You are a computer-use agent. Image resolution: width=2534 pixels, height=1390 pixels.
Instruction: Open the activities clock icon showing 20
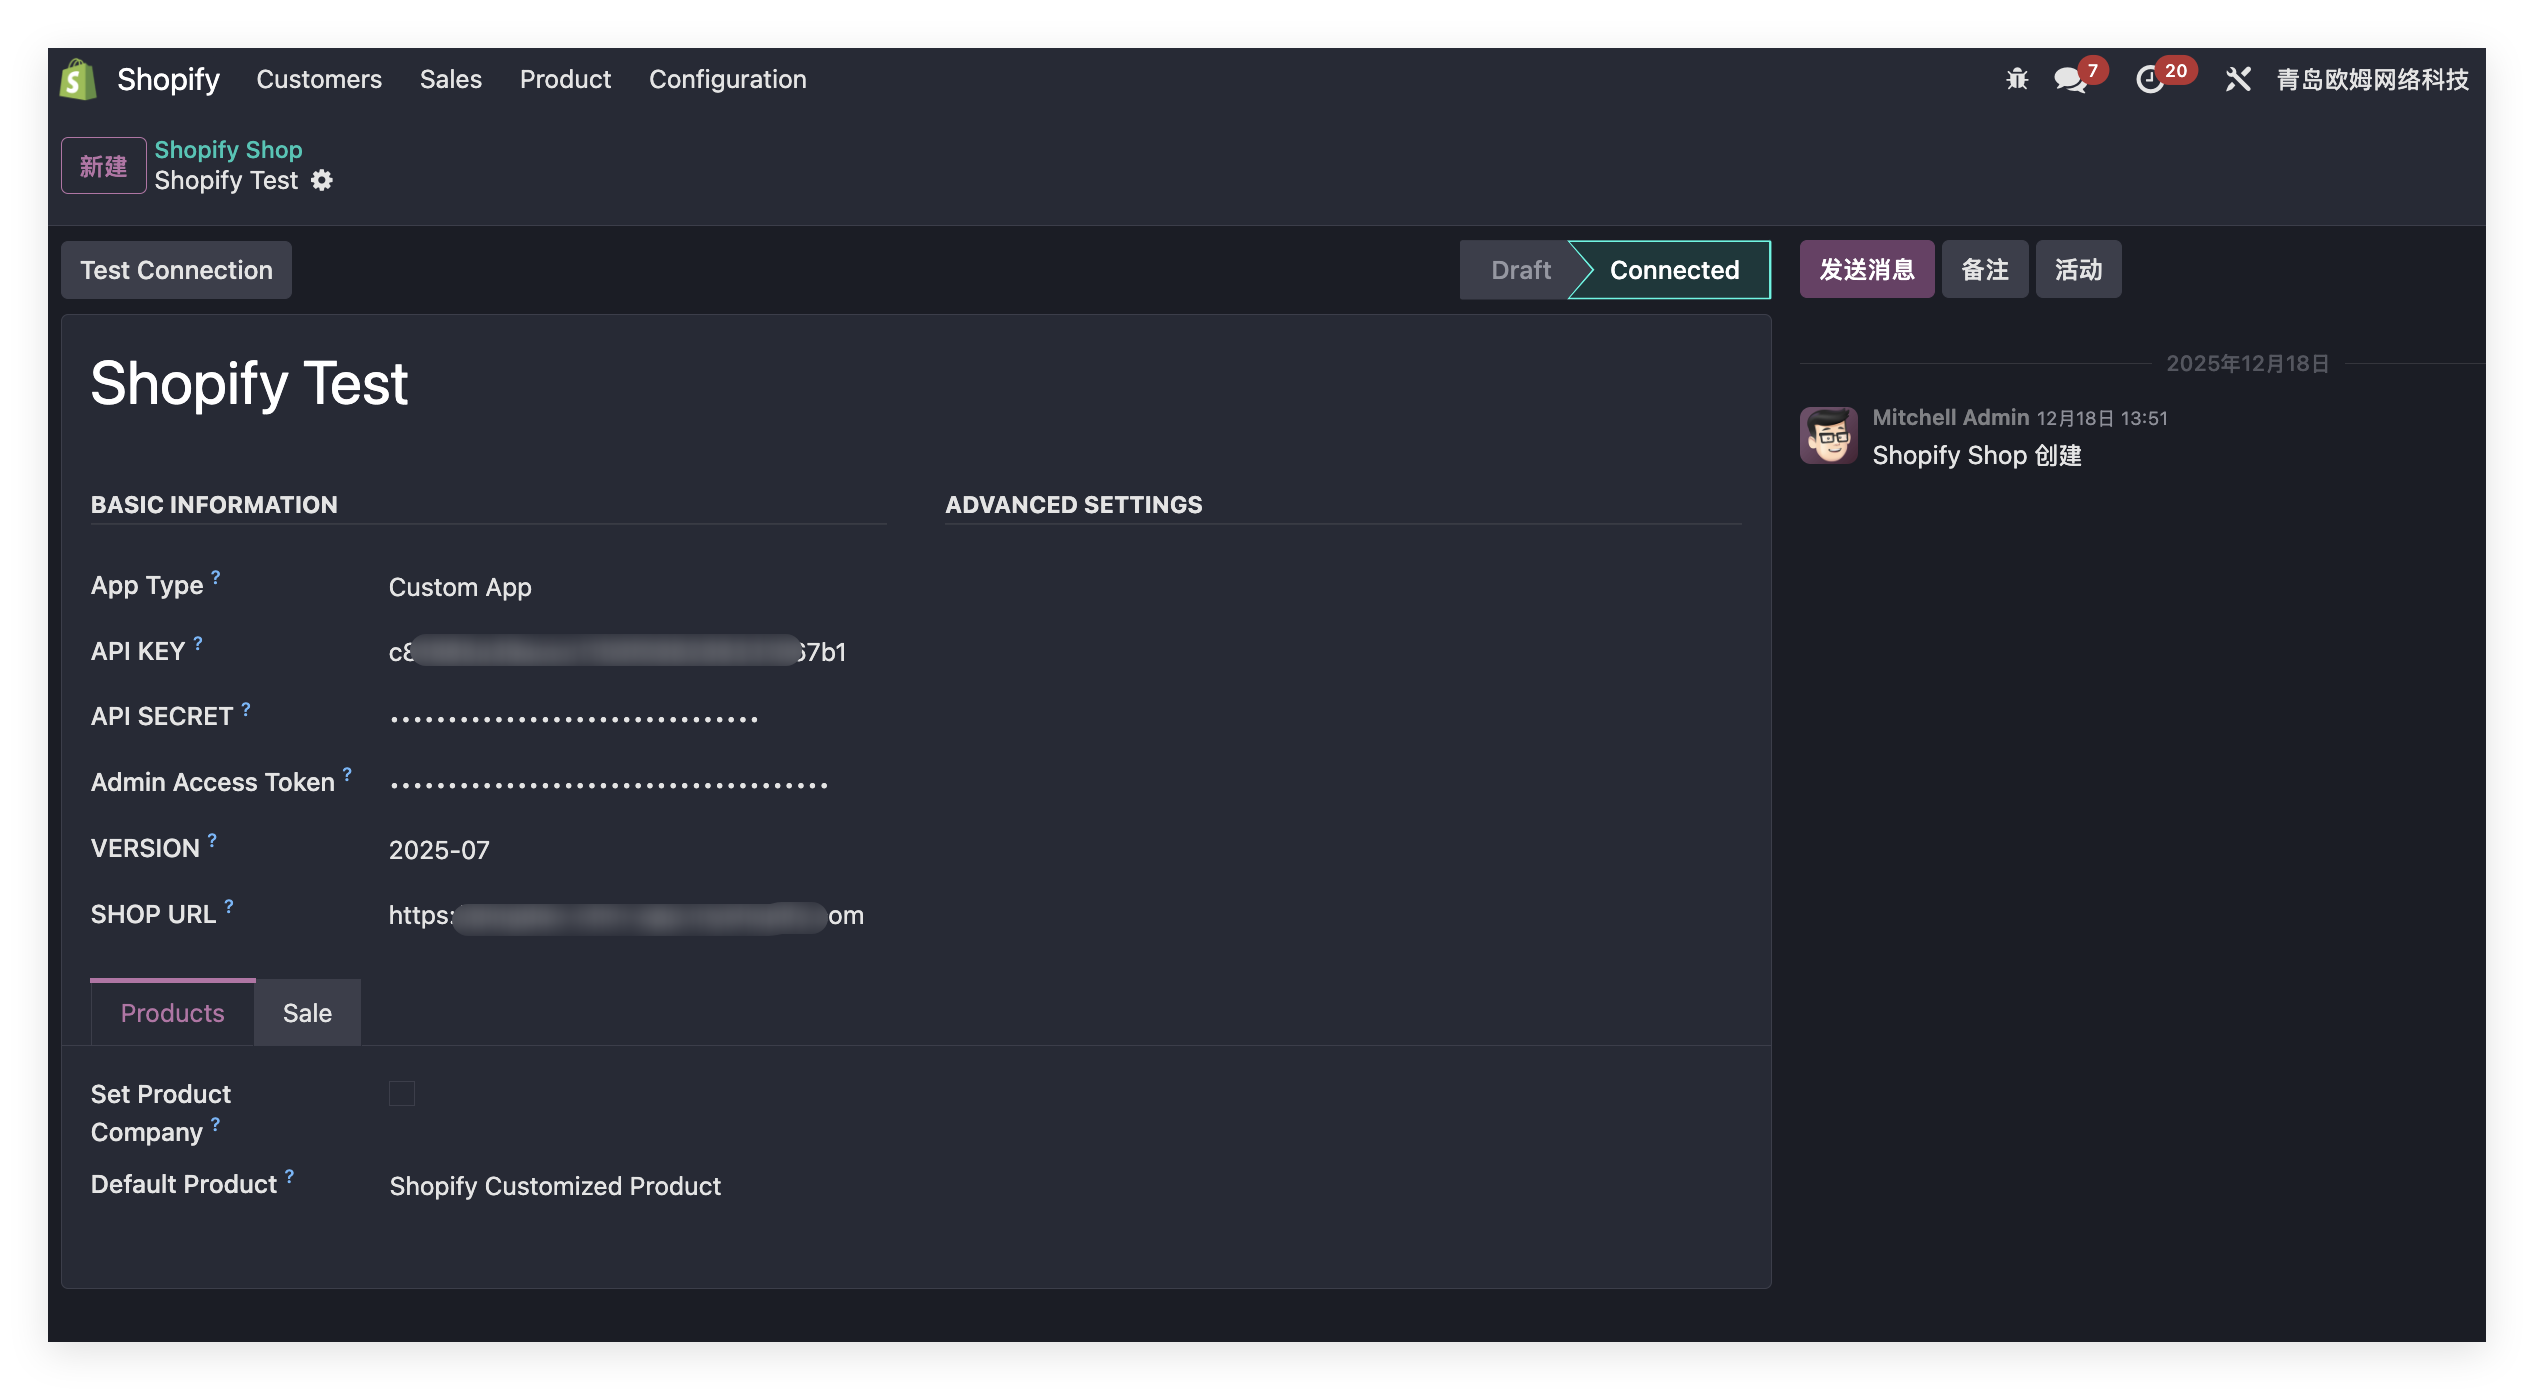pos(2152,80)
